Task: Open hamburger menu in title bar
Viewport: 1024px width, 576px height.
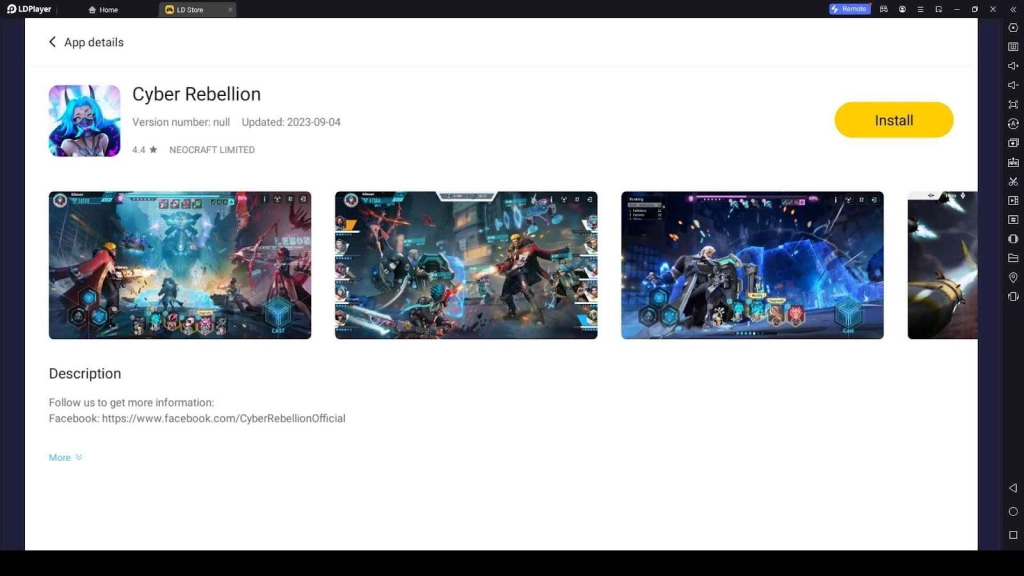Action: 920,9
